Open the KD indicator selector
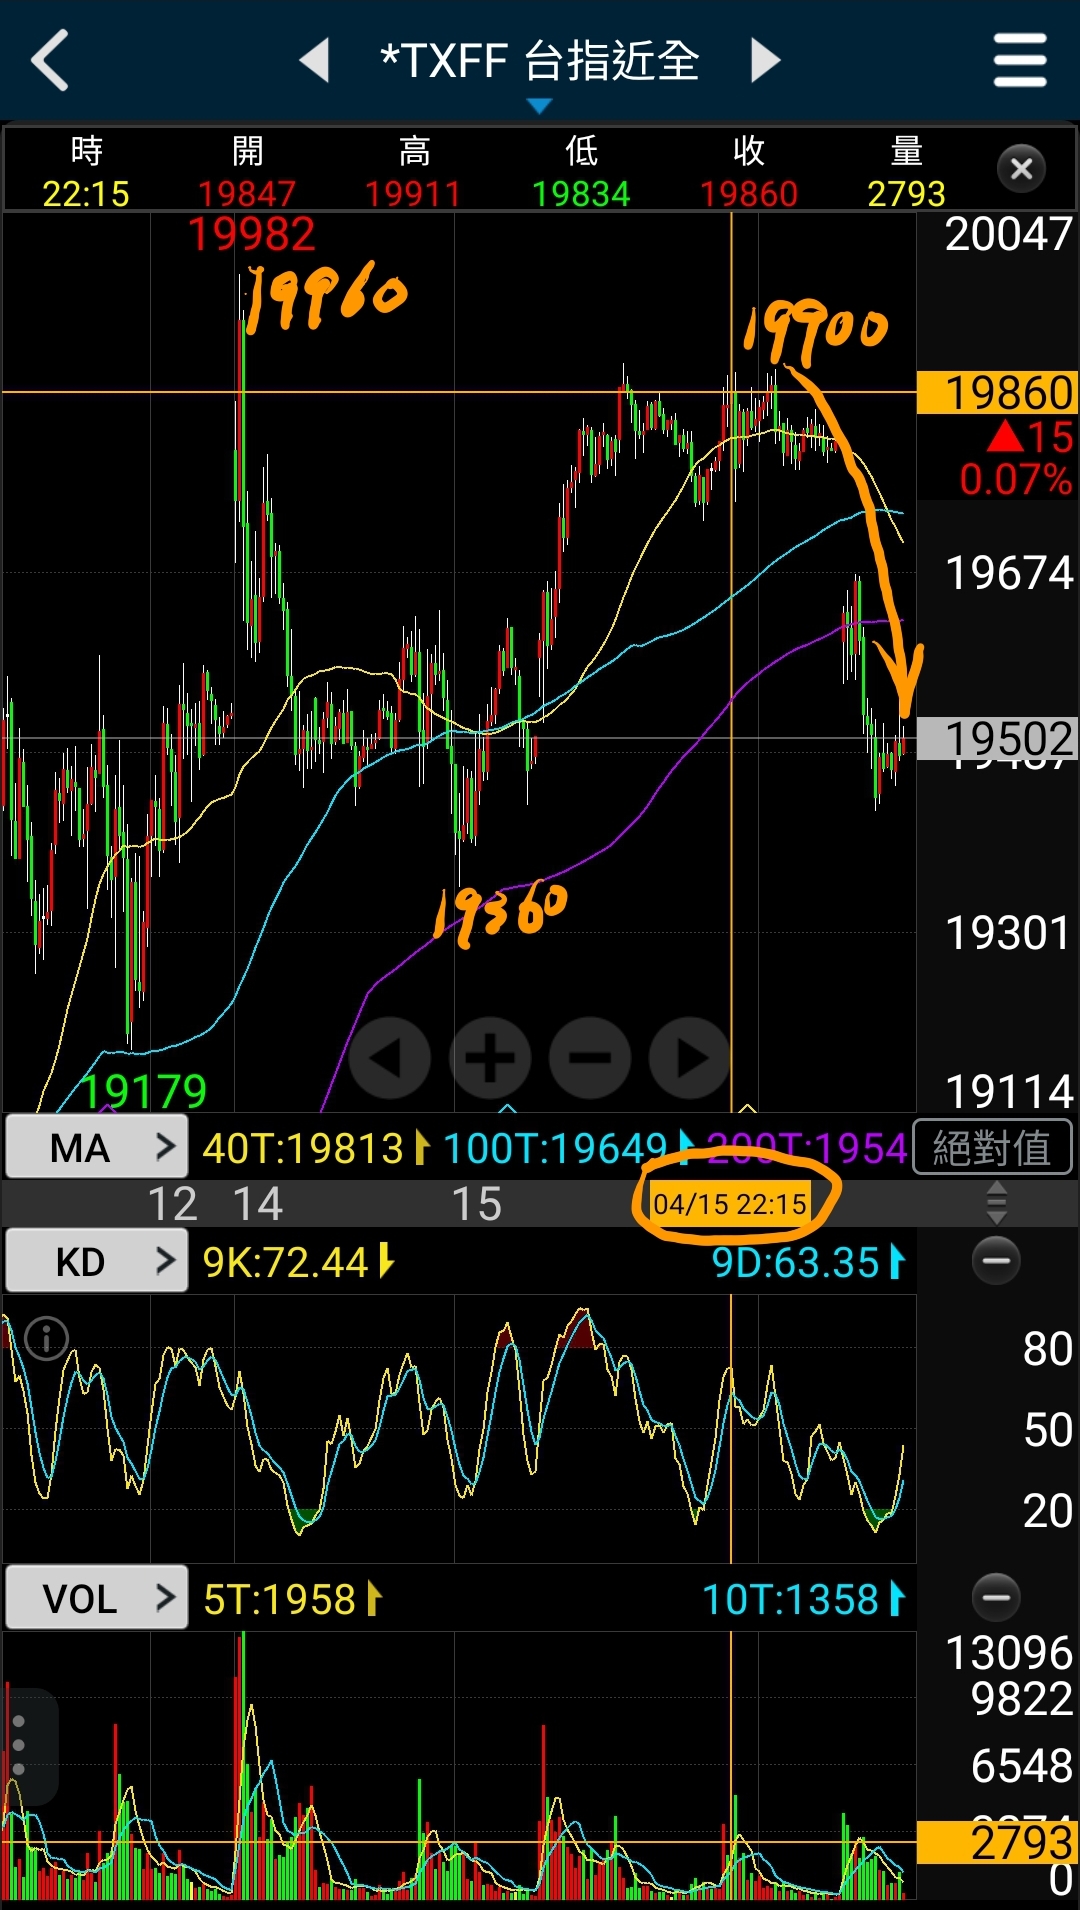The image size is (1080, 1910). (97, 1262)
